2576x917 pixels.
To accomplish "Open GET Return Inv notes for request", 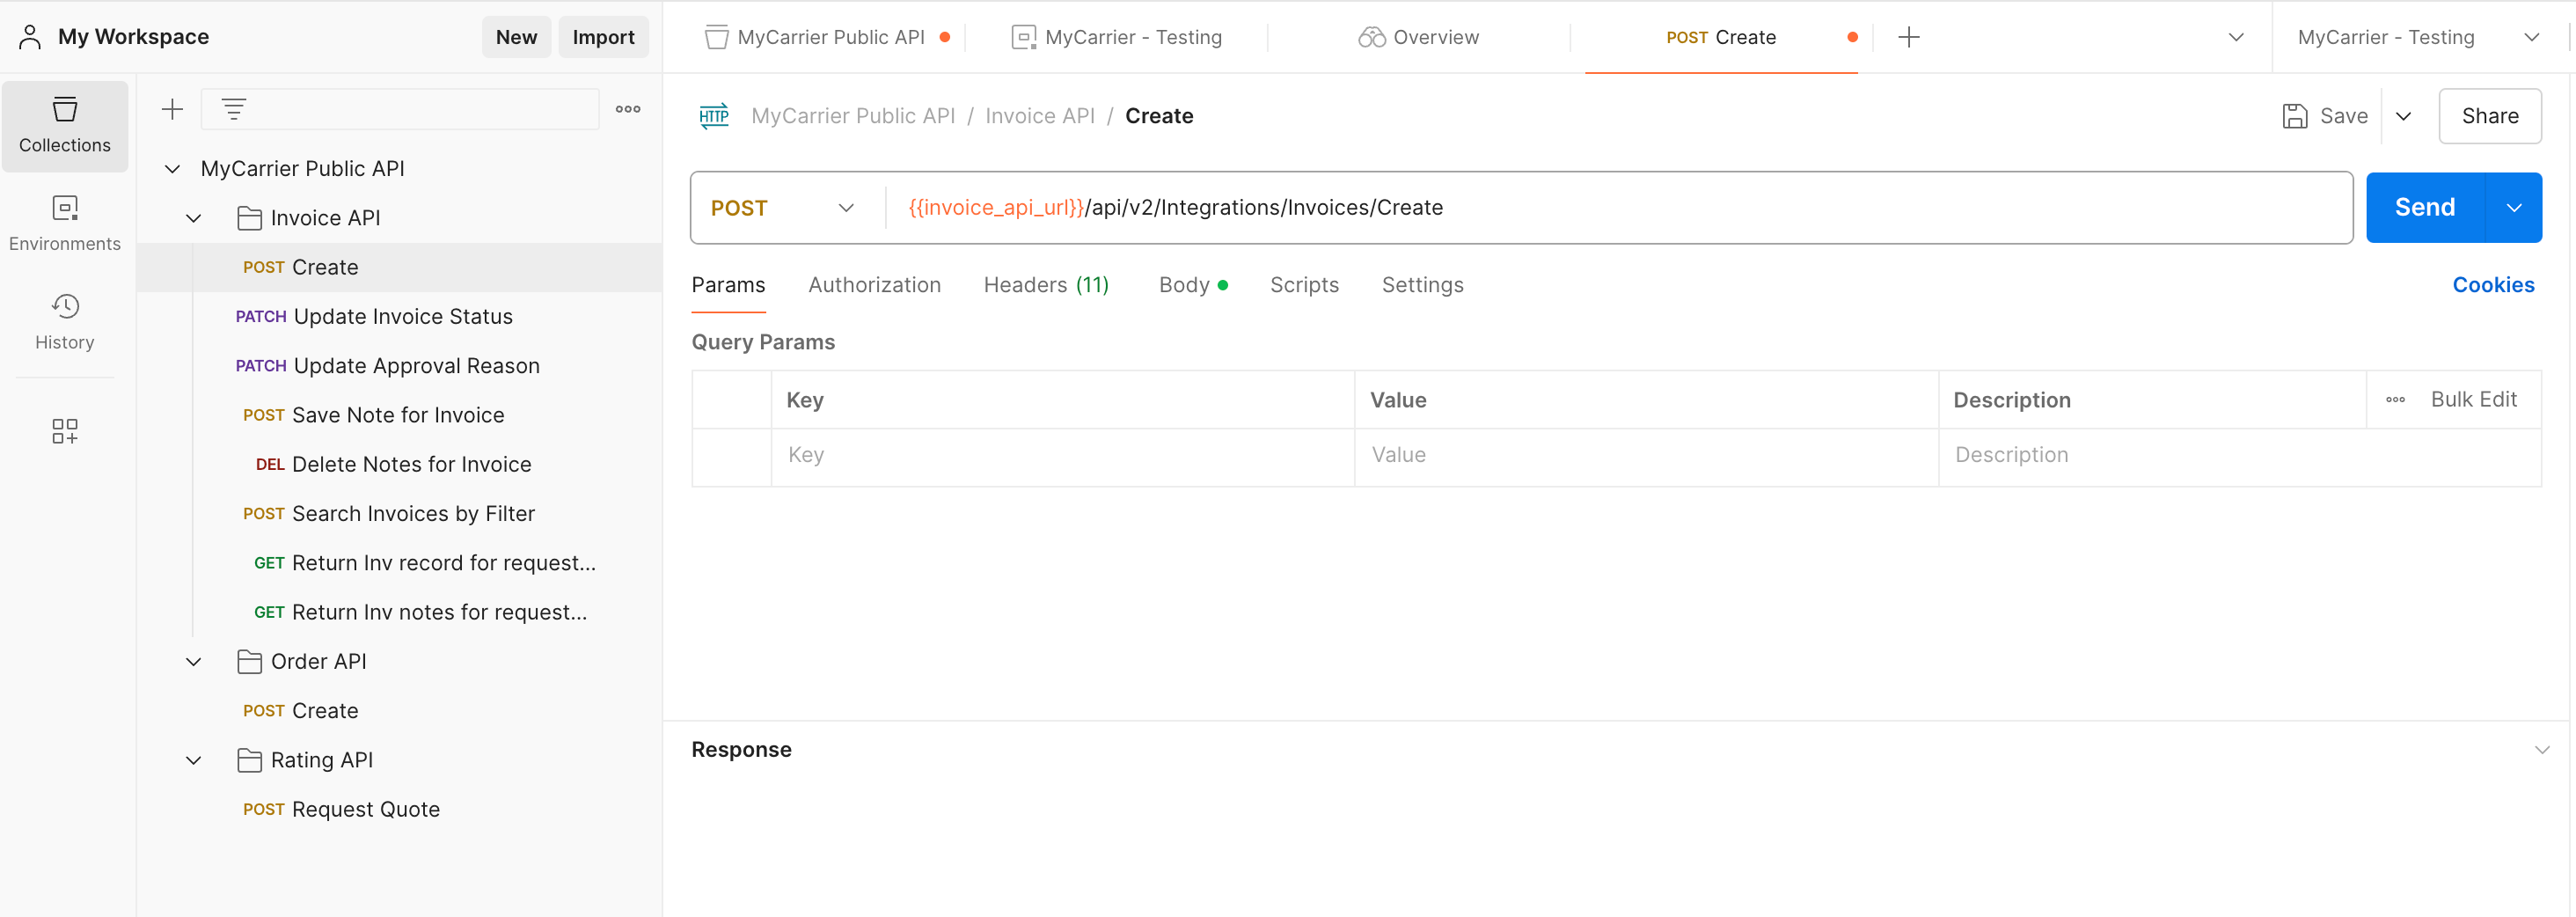I will click(400, 612).
